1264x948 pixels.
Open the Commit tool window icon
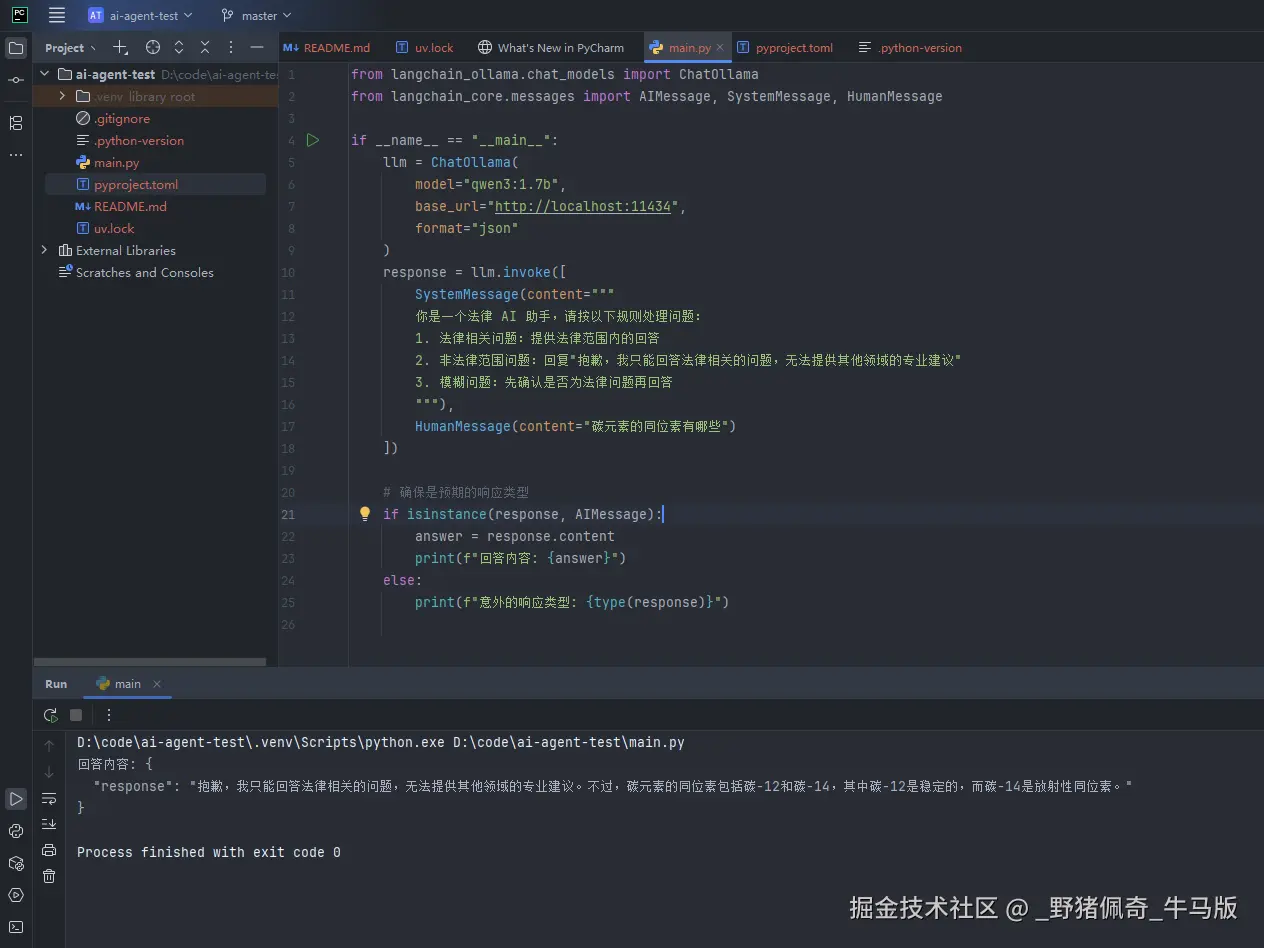tap(16, 80)
